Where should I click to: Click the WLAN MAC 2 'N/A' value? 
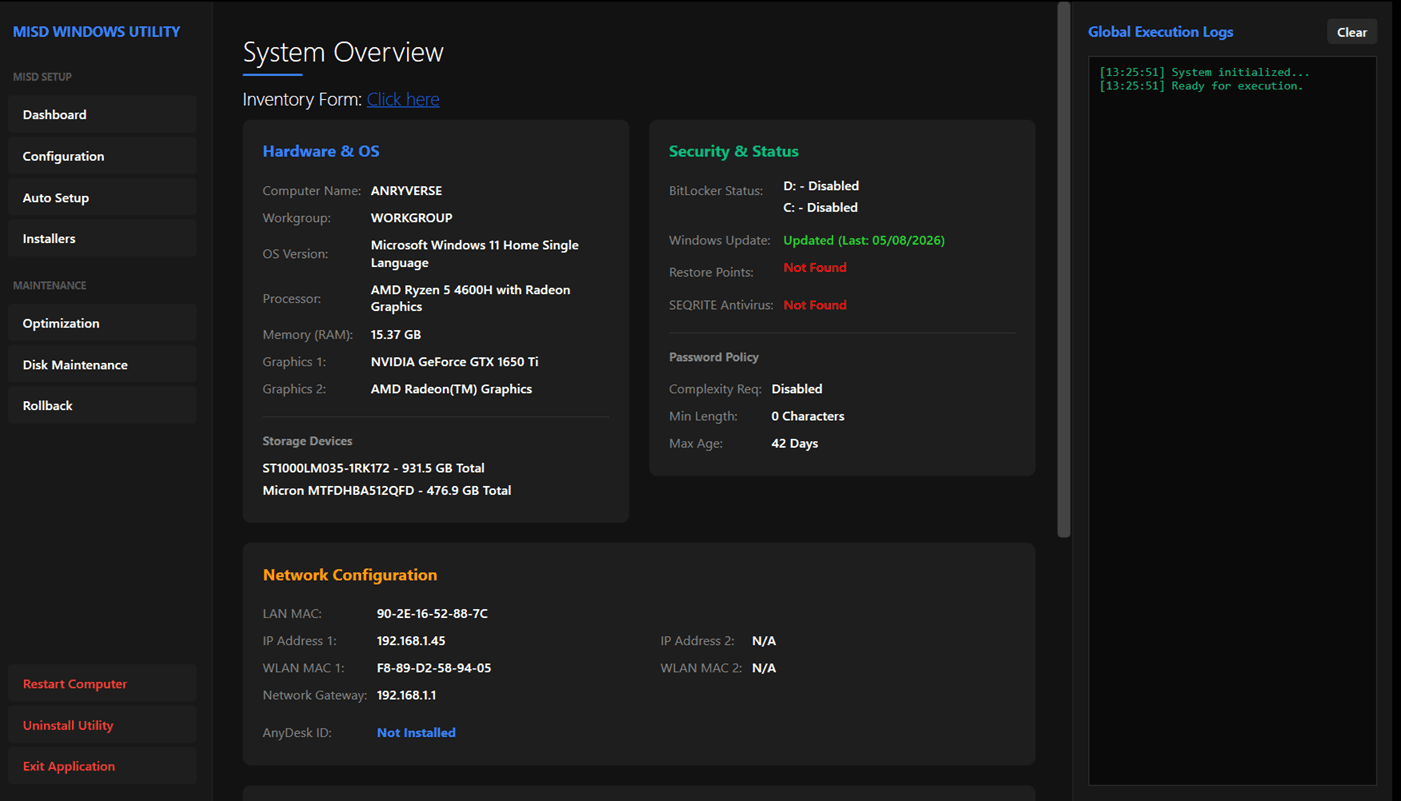(764, 668)
